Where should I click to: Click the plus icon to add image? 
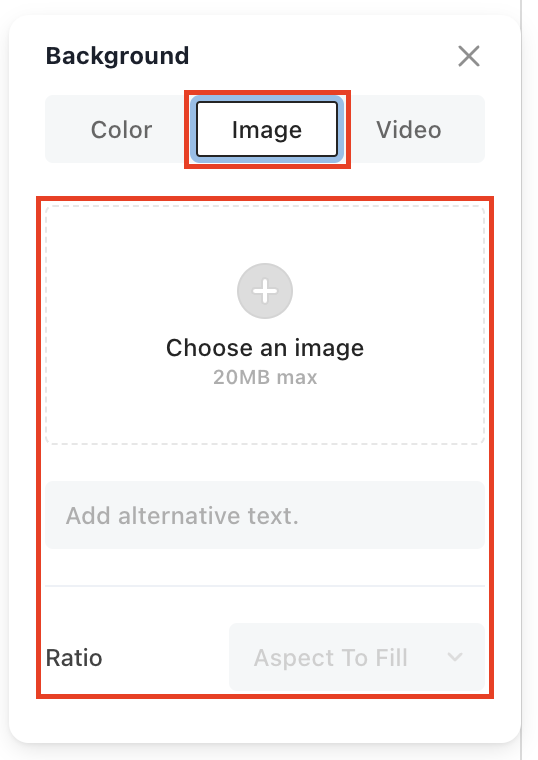(265, 291)
